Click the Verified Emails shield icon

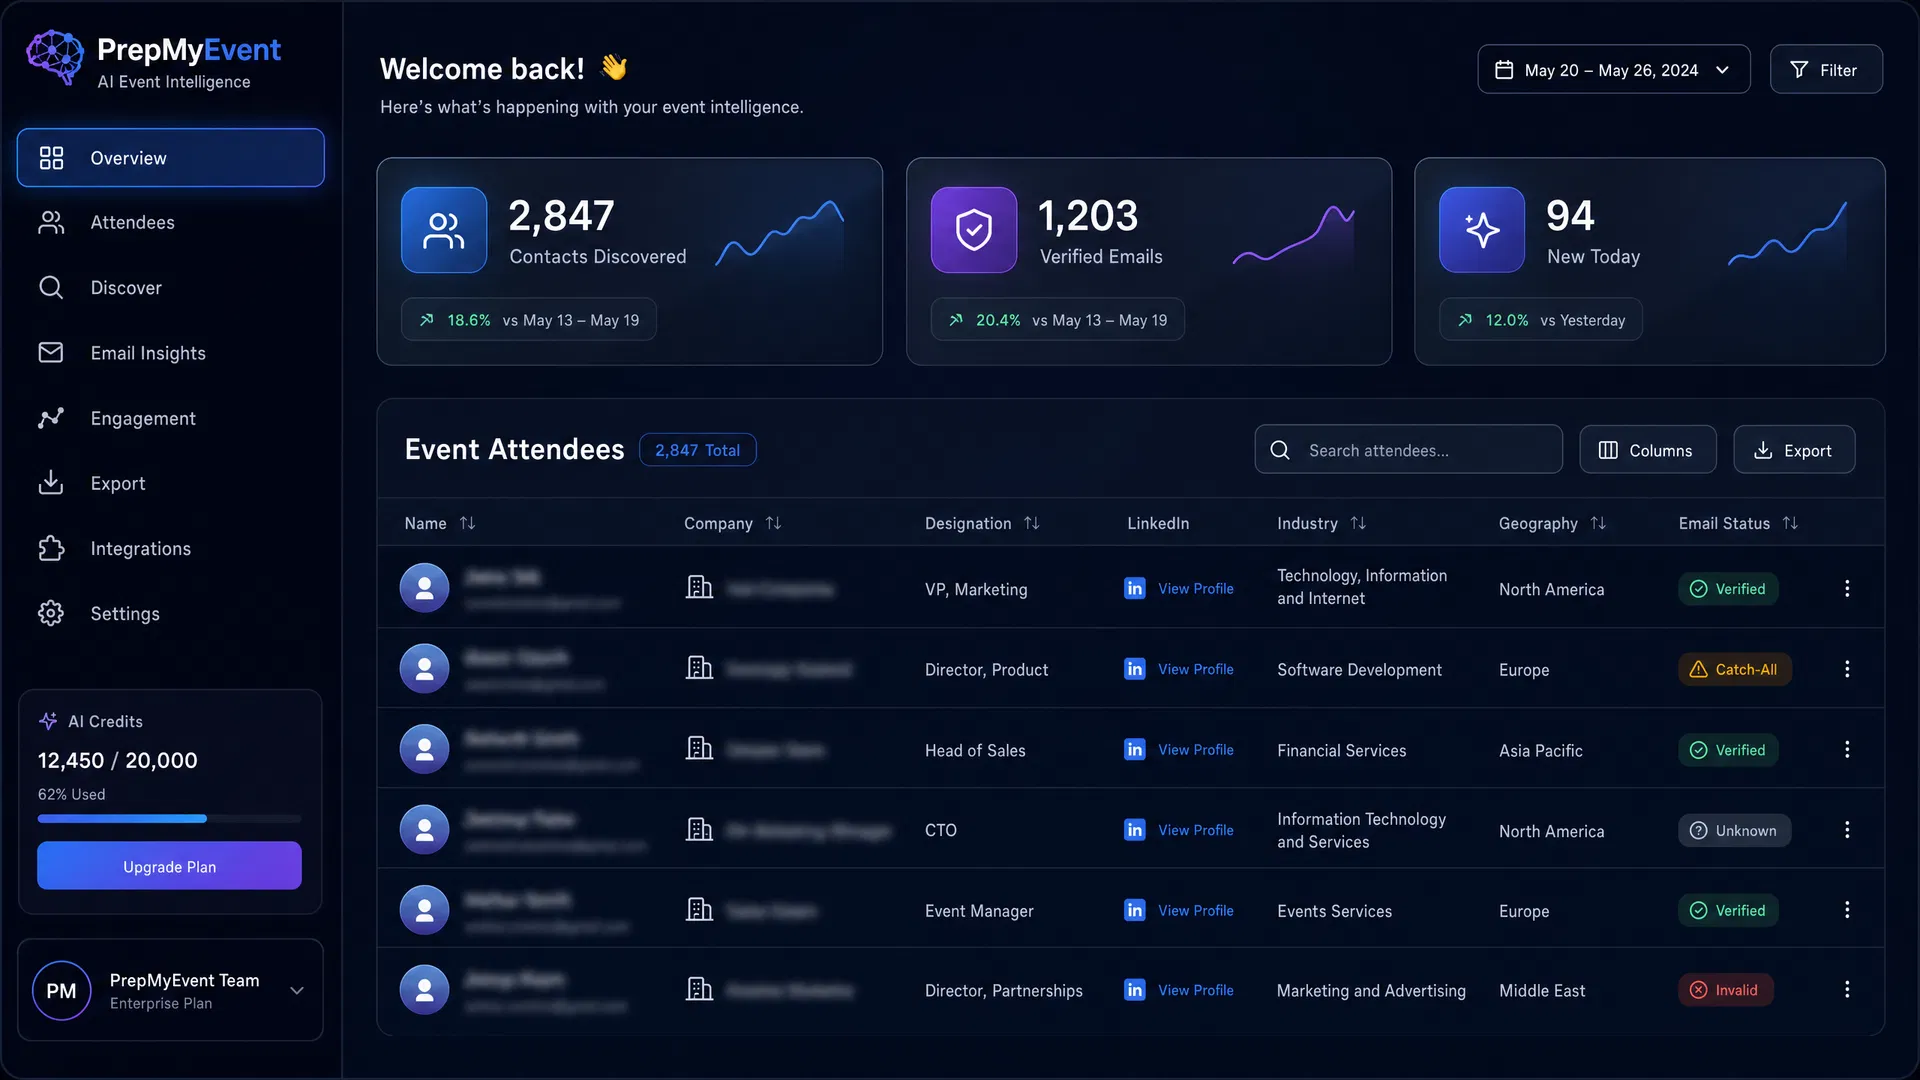974,230
